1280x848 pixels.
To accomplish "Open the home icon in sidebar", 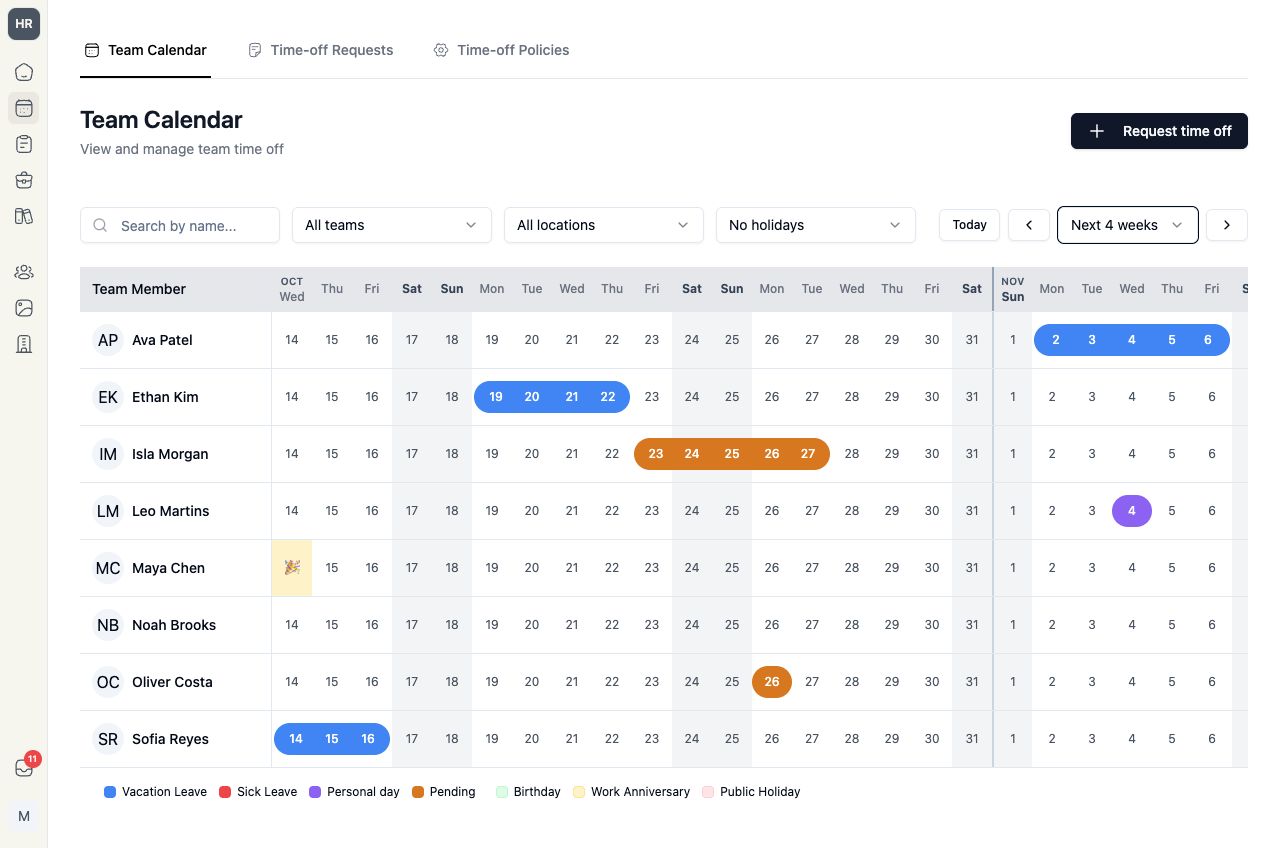I will click(24, 72).
